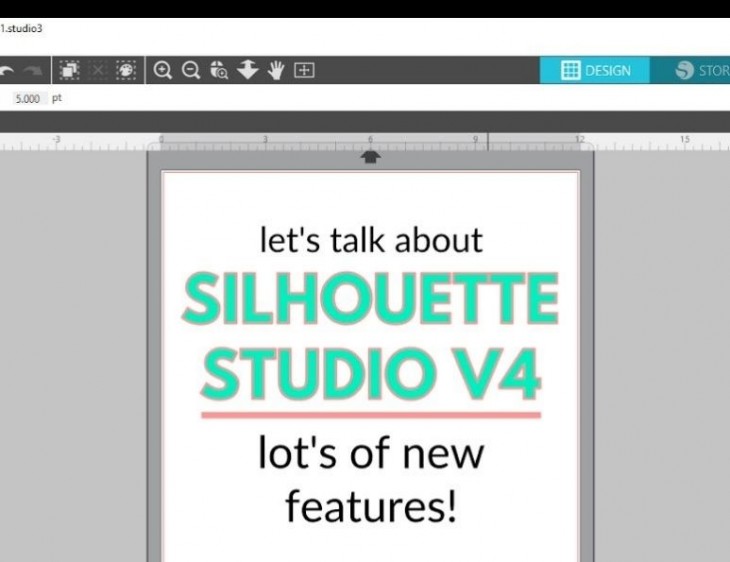
Task: Click the Redo arrow icon
Action: point(33,71)
